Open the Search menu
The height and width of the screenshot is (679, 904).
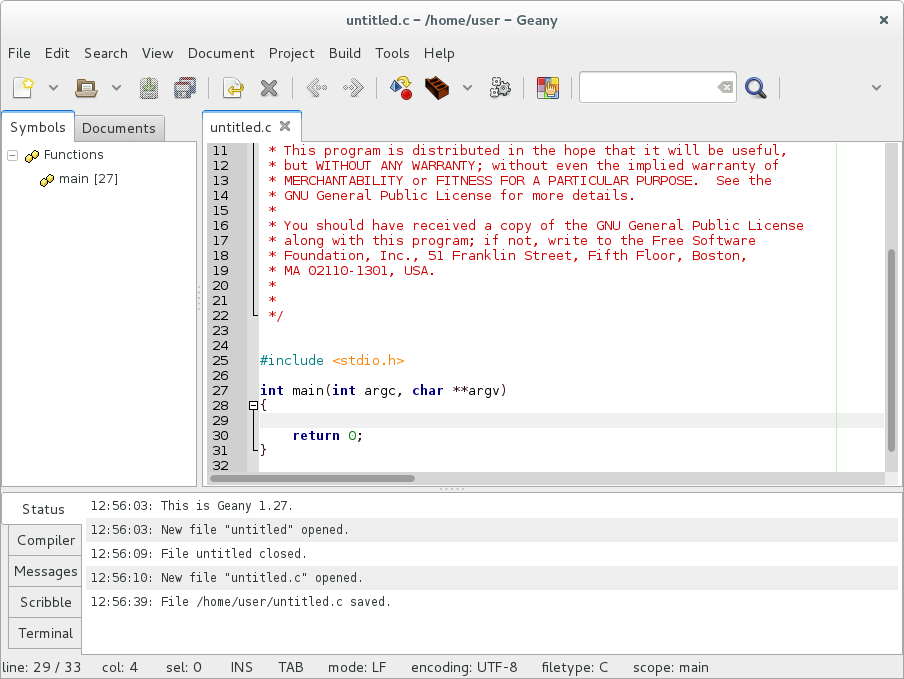click(x=106, y=53)
